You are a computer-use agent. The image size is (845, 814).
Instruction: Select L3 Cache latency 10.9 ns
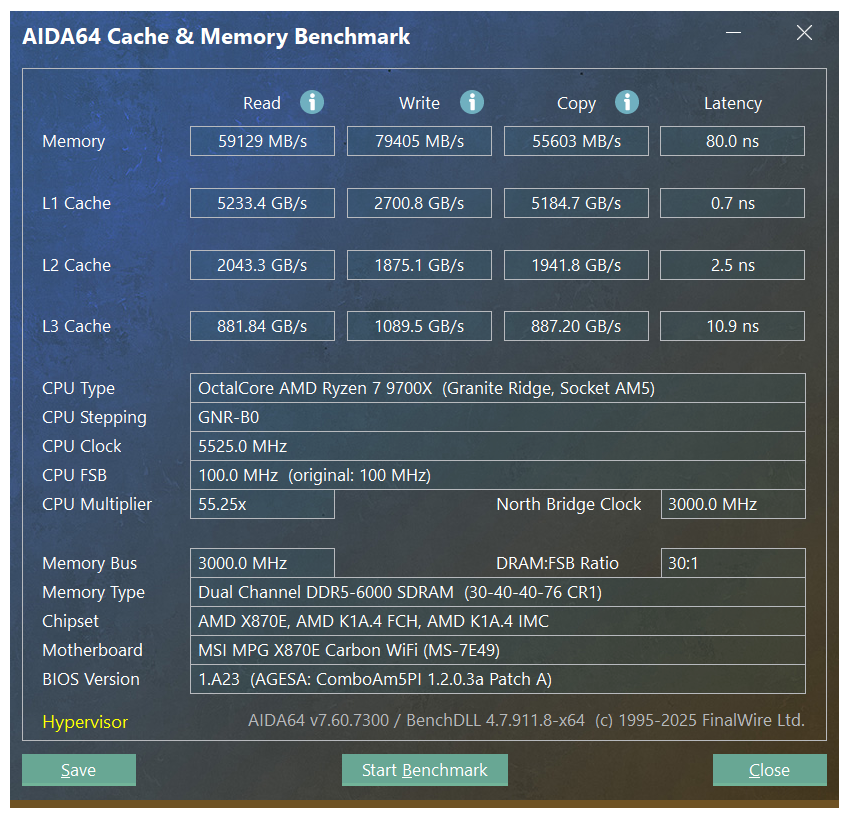(732, 326)
